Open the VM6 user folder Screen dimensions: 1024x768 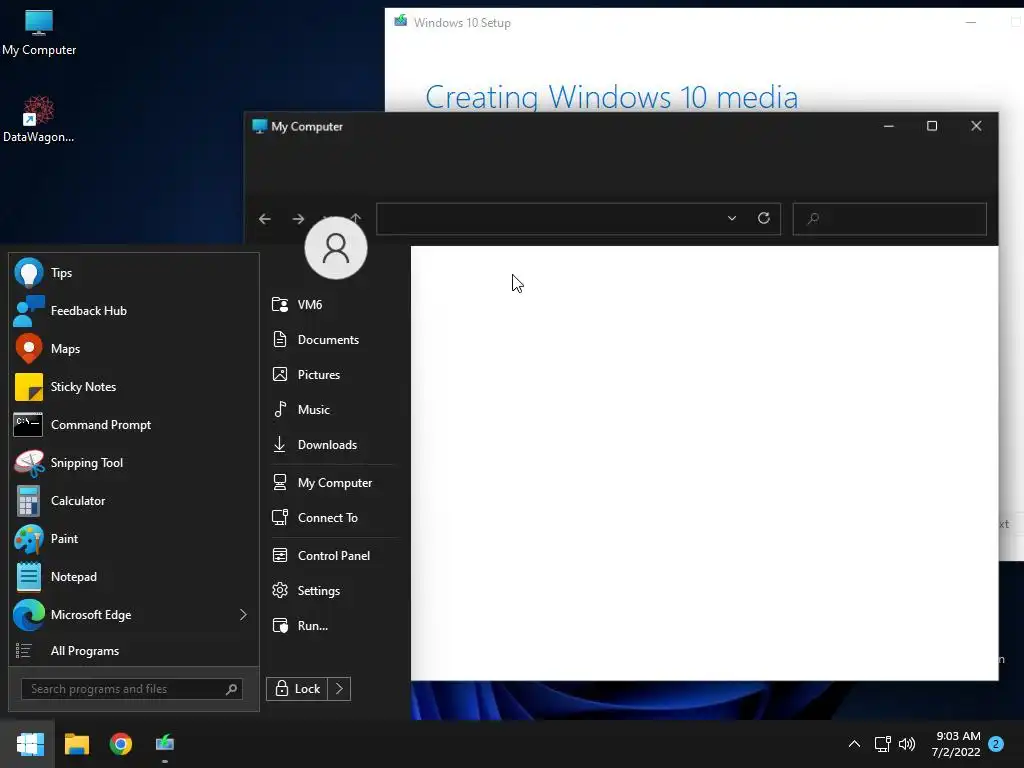(x=333, y=304)
